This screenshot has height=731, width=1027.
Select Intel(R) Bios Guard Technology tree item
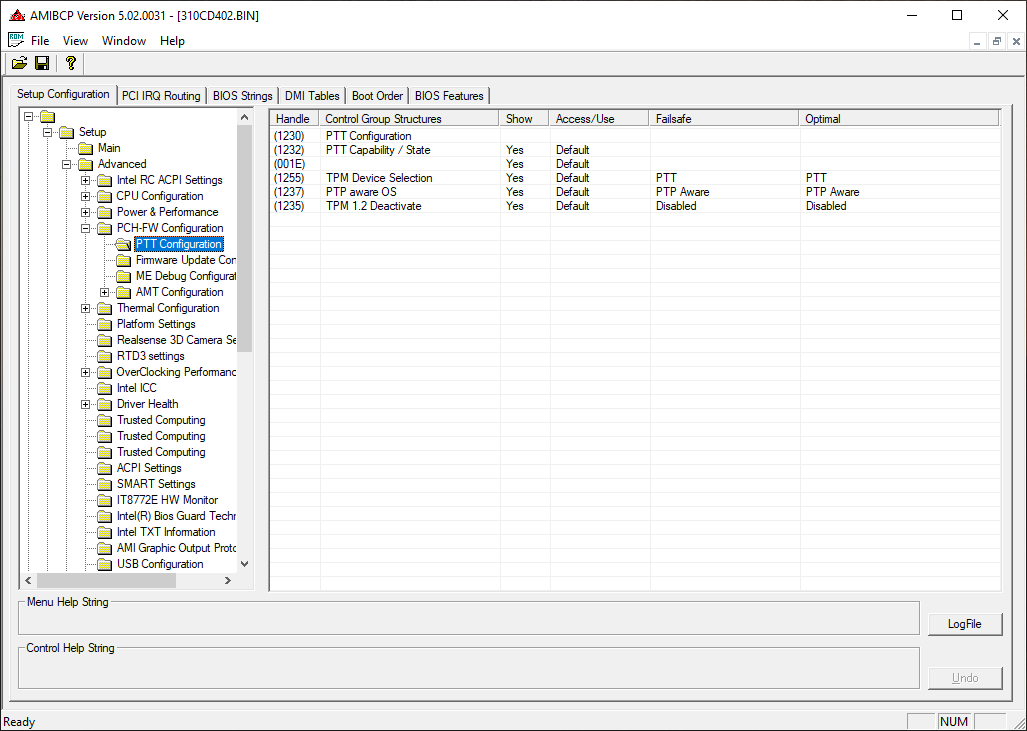176,516
